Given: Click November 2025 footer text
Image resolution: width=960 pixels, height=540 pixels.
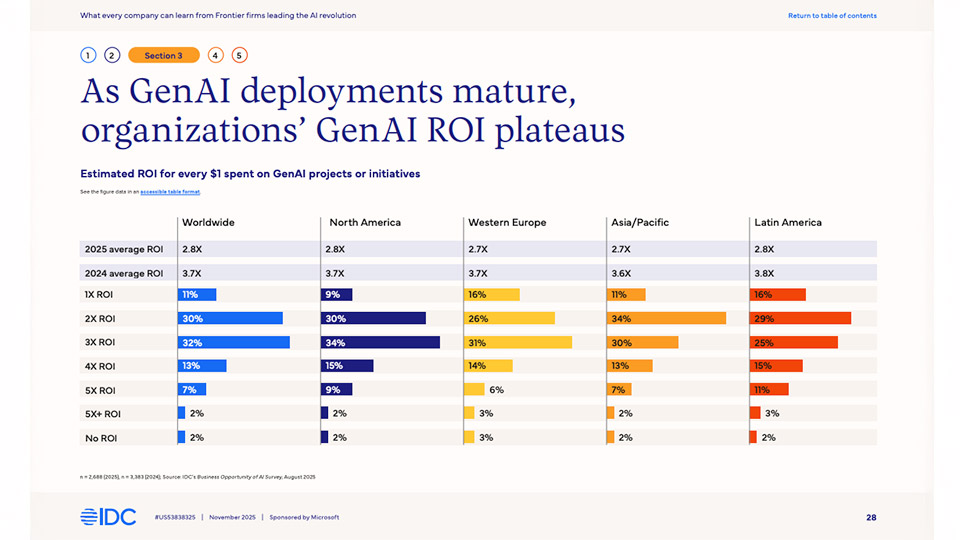Looking at the screenshot, I should pos(232,517).
